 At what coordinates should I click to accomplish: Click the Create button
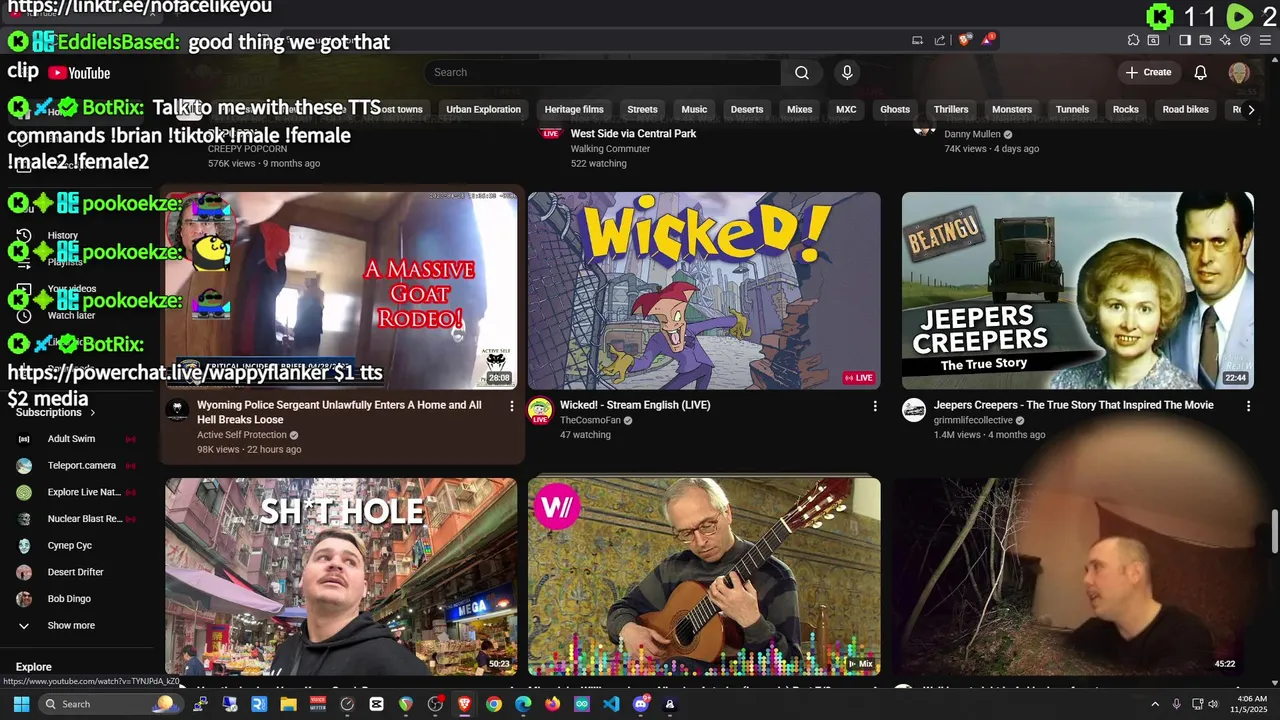[1148, 72]
